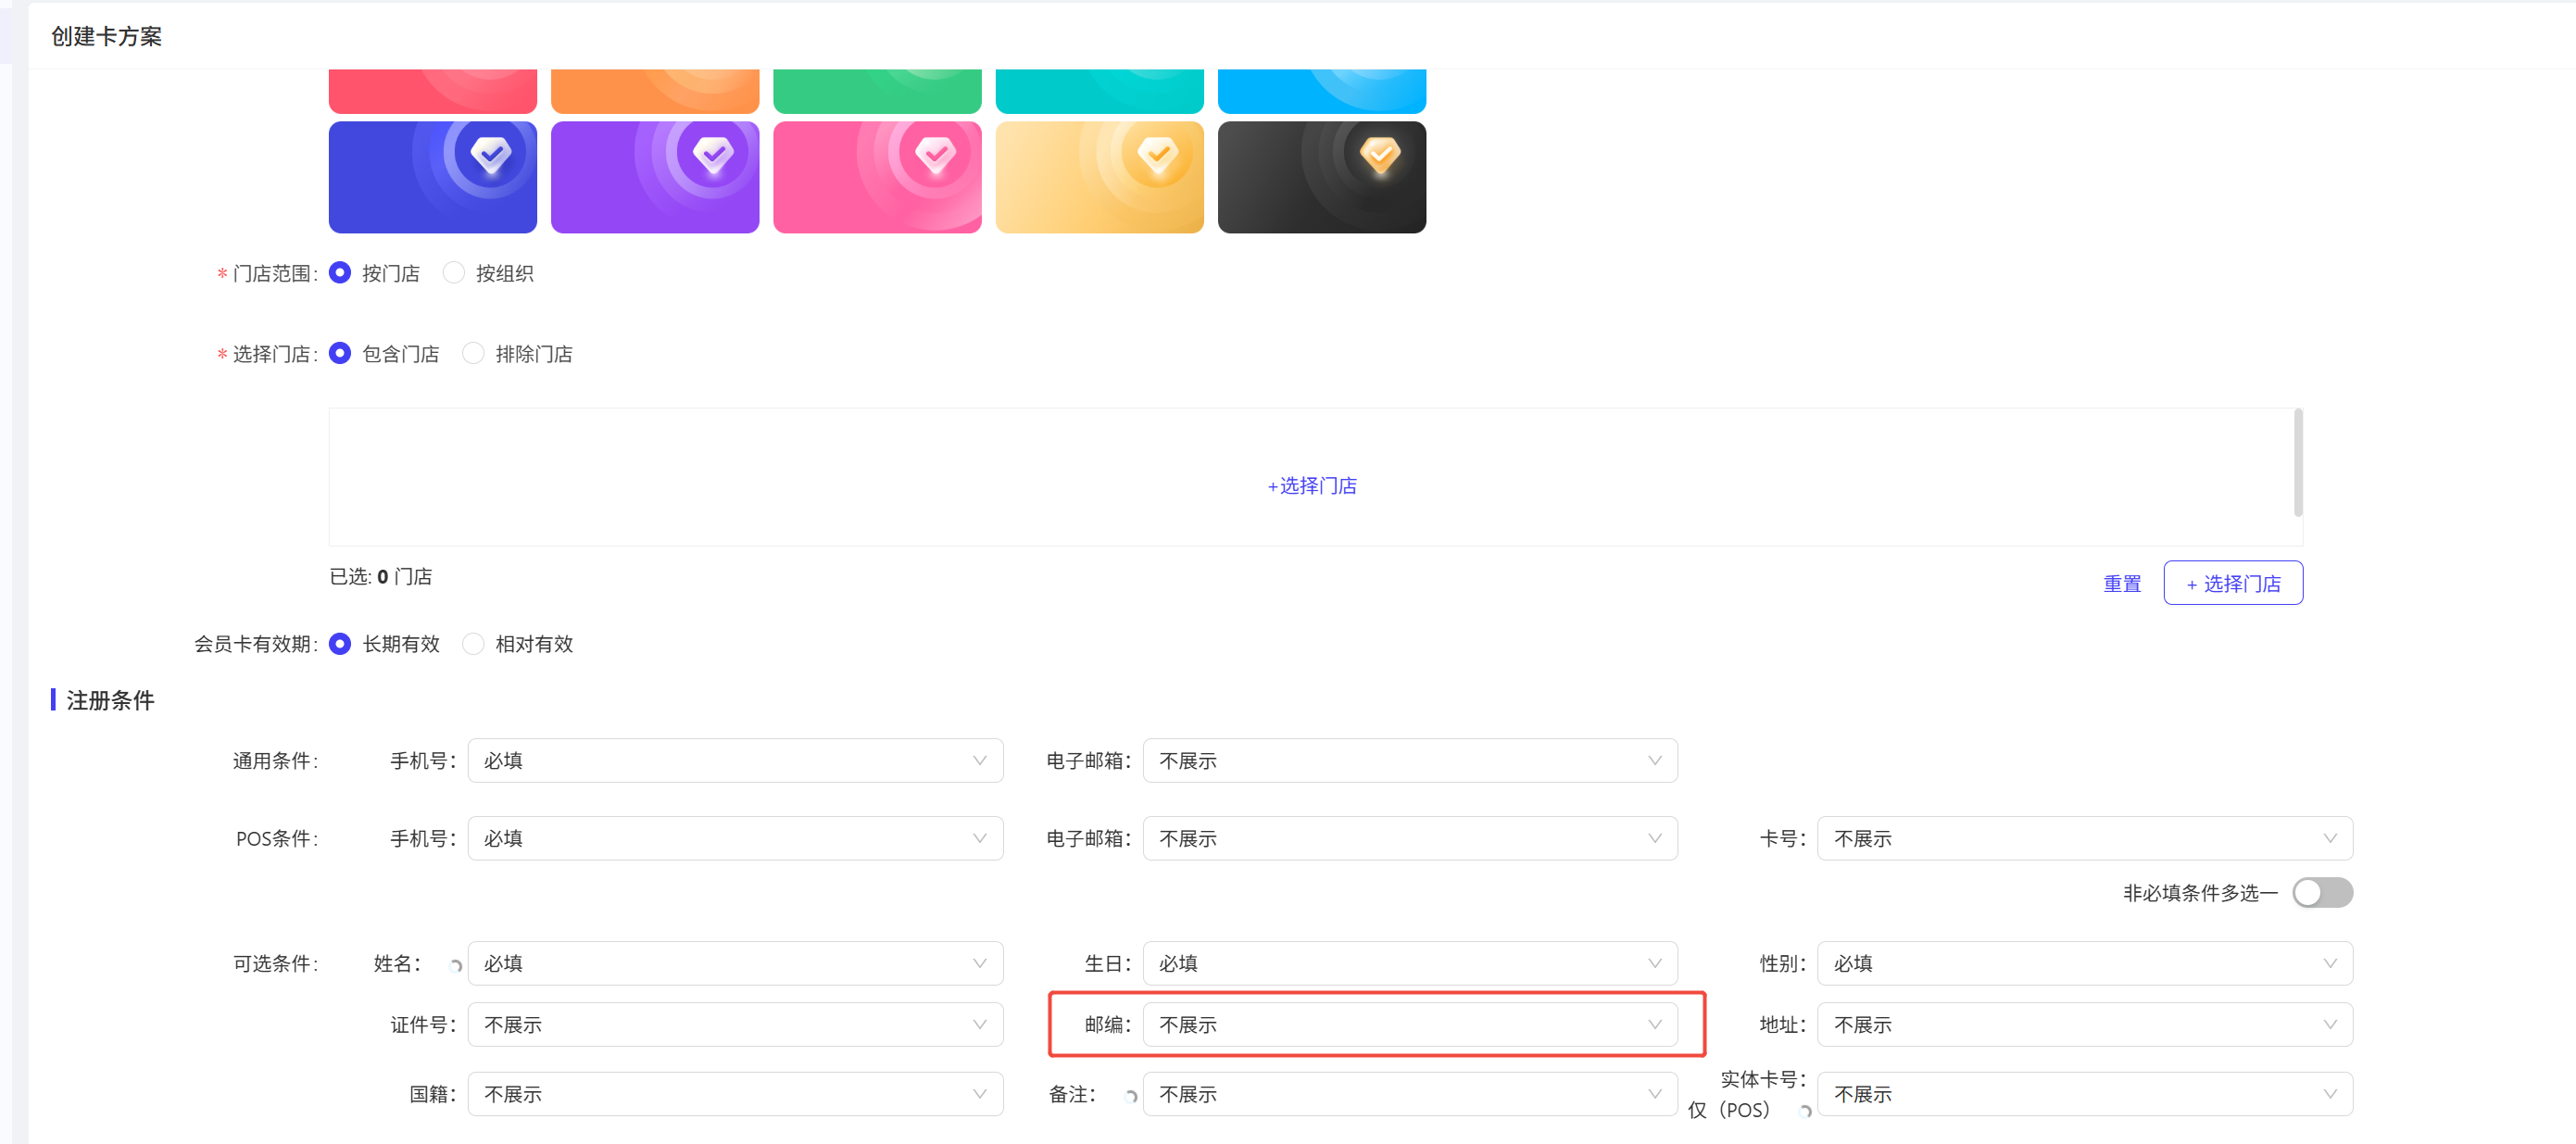Pick the sky-blue card style at top
The image size is (2576, 1144).
(1321, 91)
